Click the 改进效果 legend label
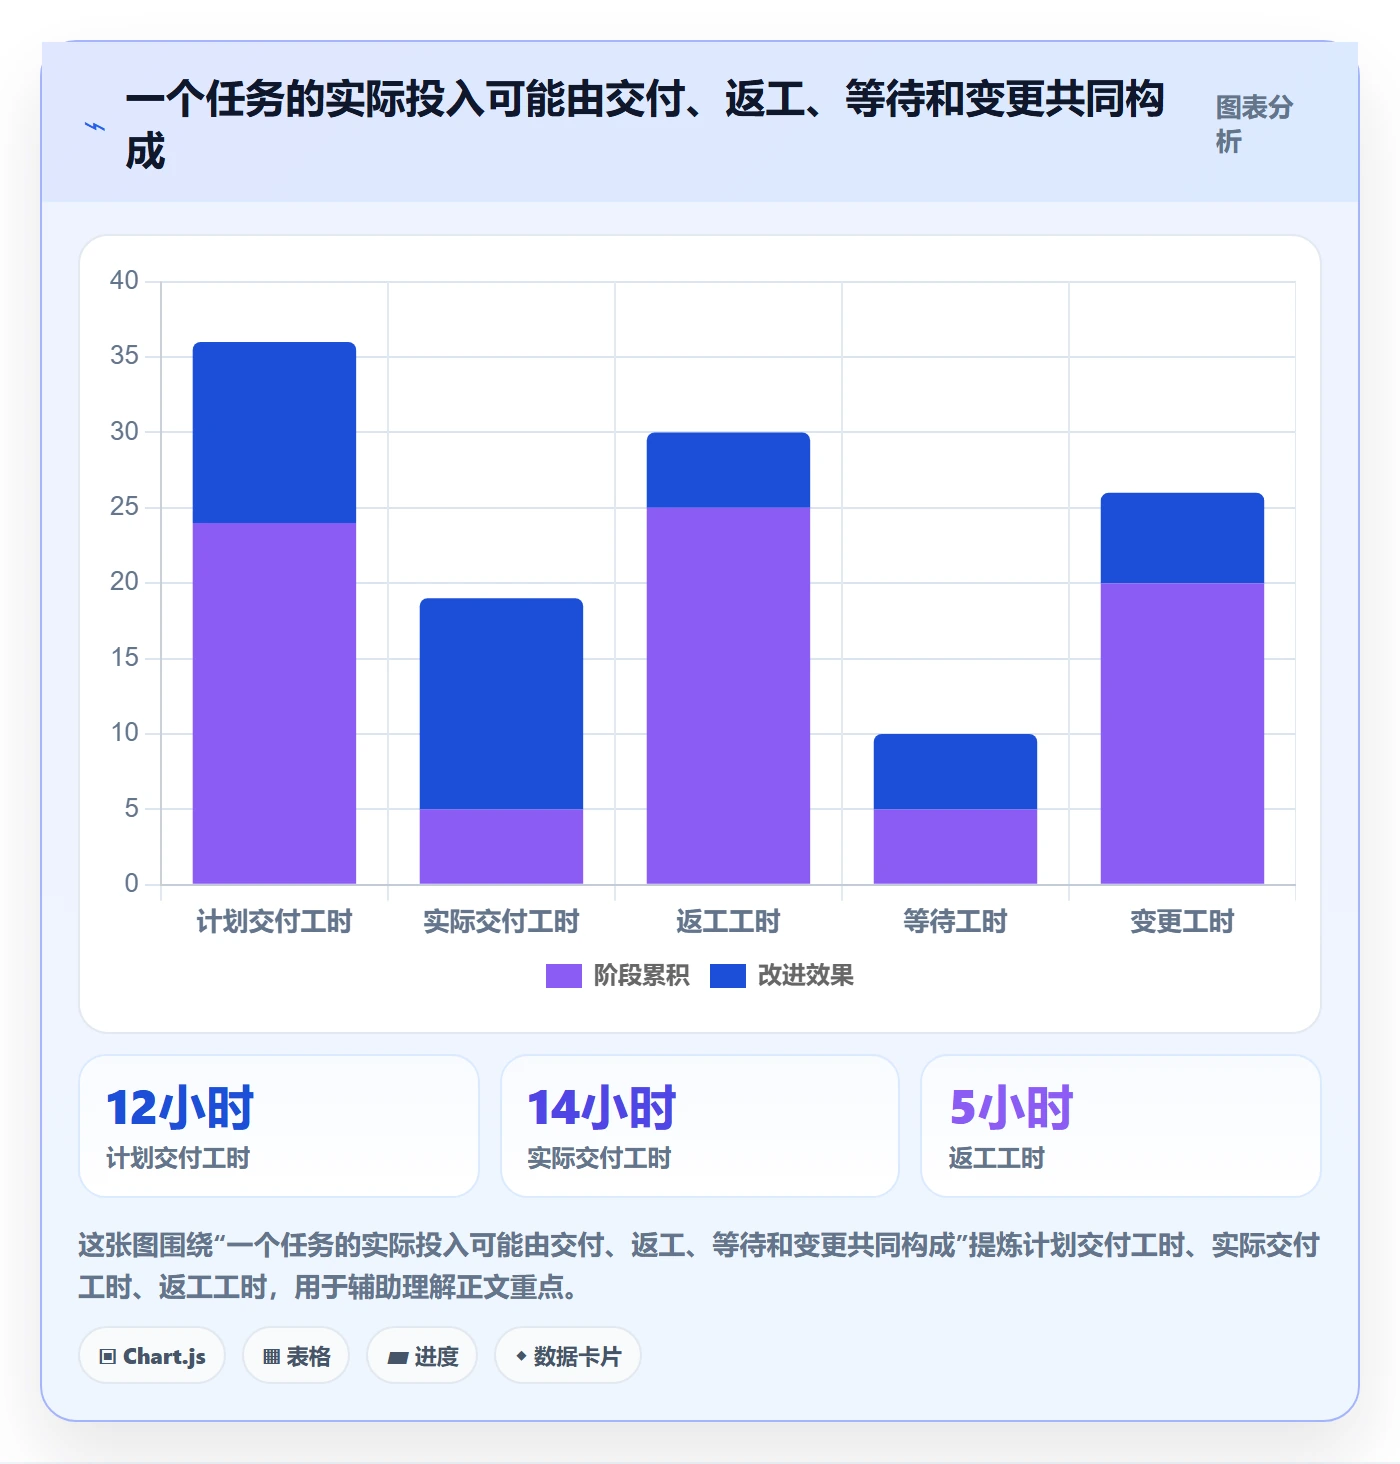 coord(806,976)
